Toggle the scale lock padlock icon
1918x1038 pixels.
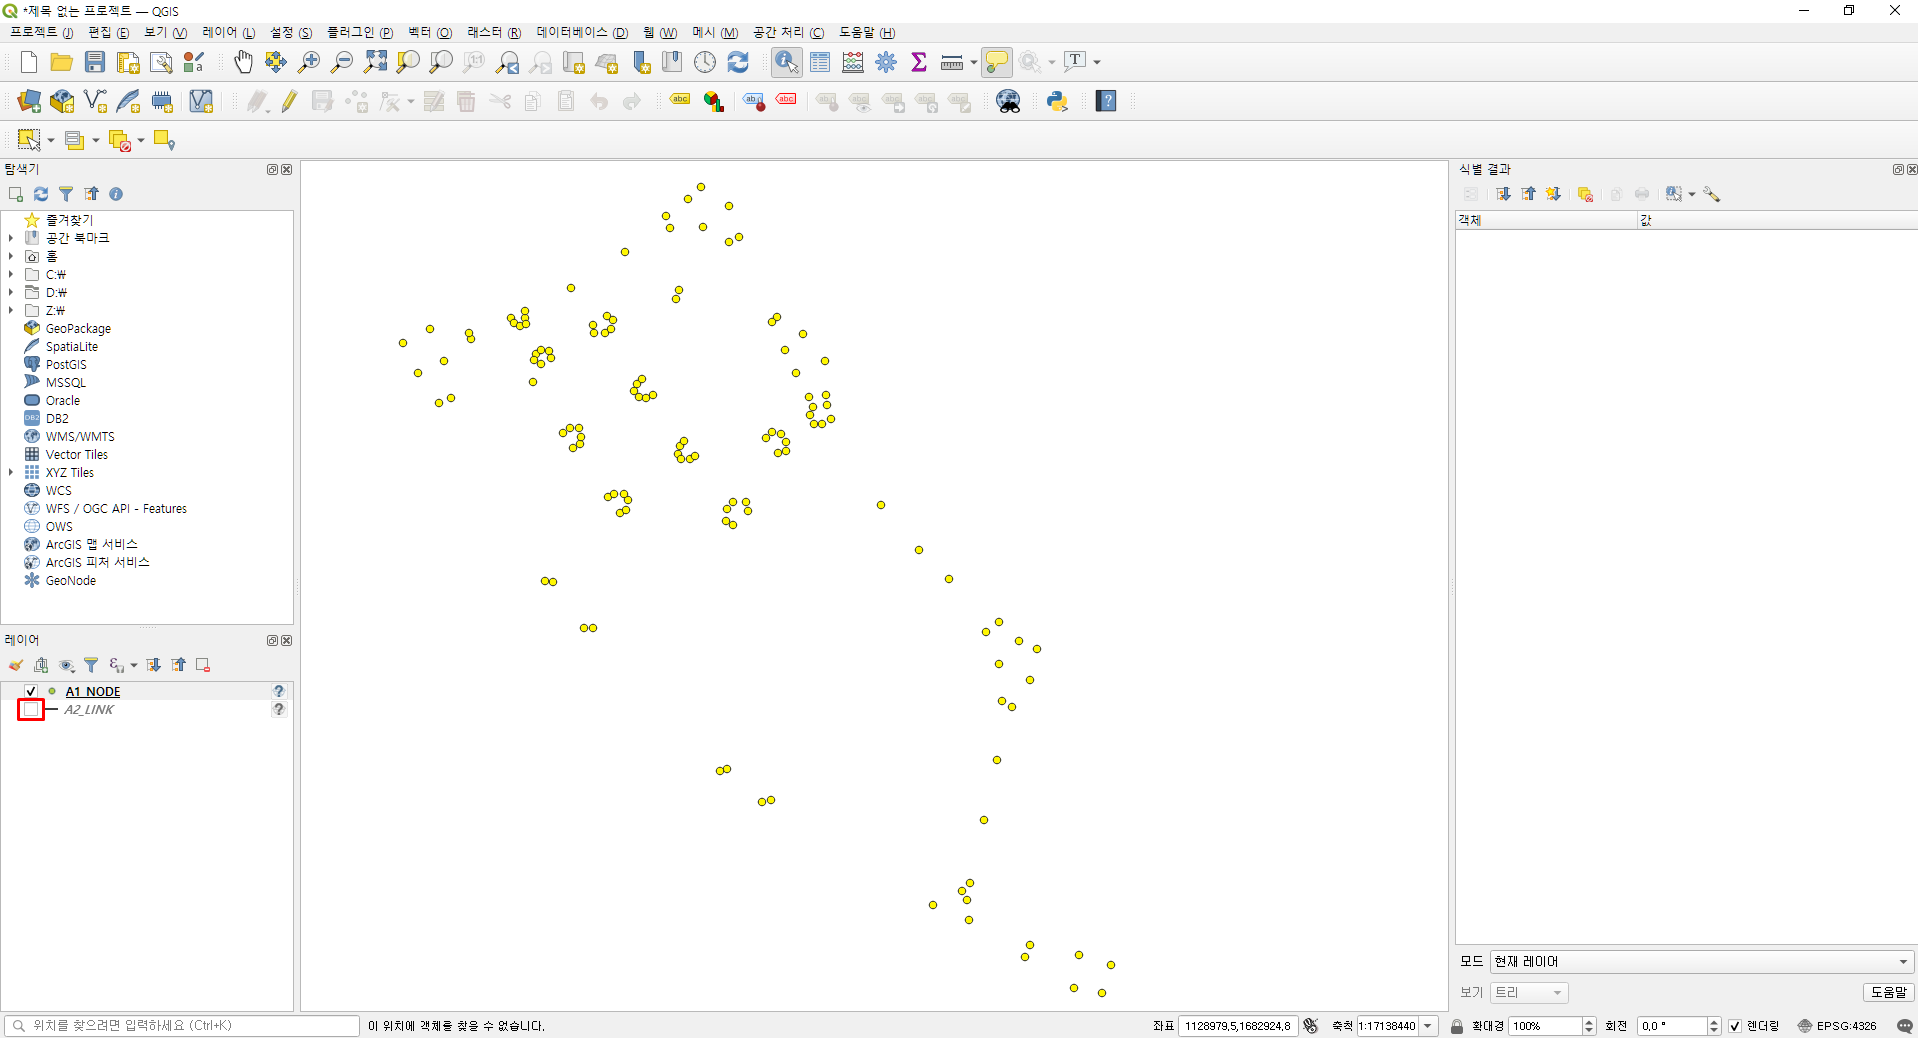pos(1457,1026)
